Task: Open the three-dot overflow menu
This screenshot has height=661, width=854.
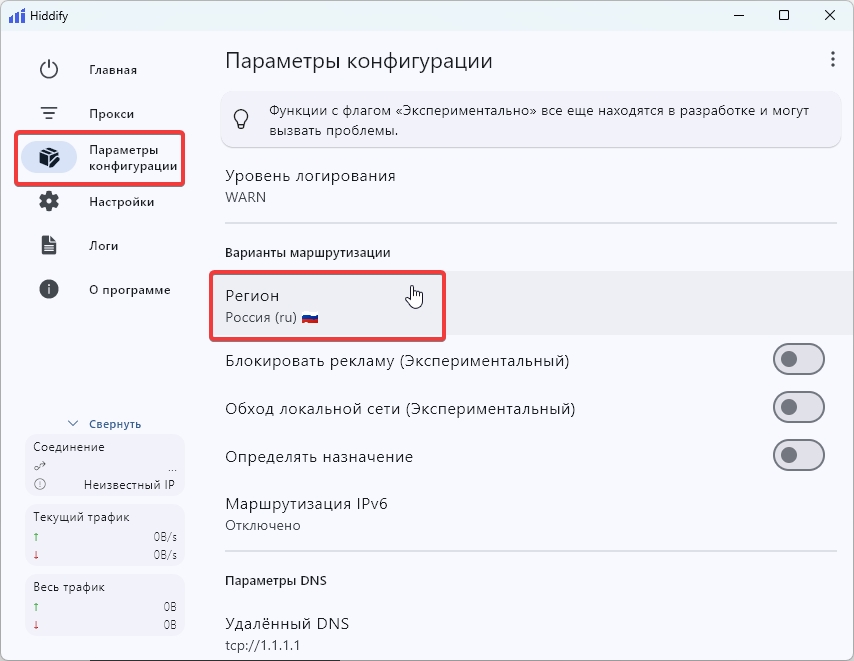Action: click(x=832, y=60)
